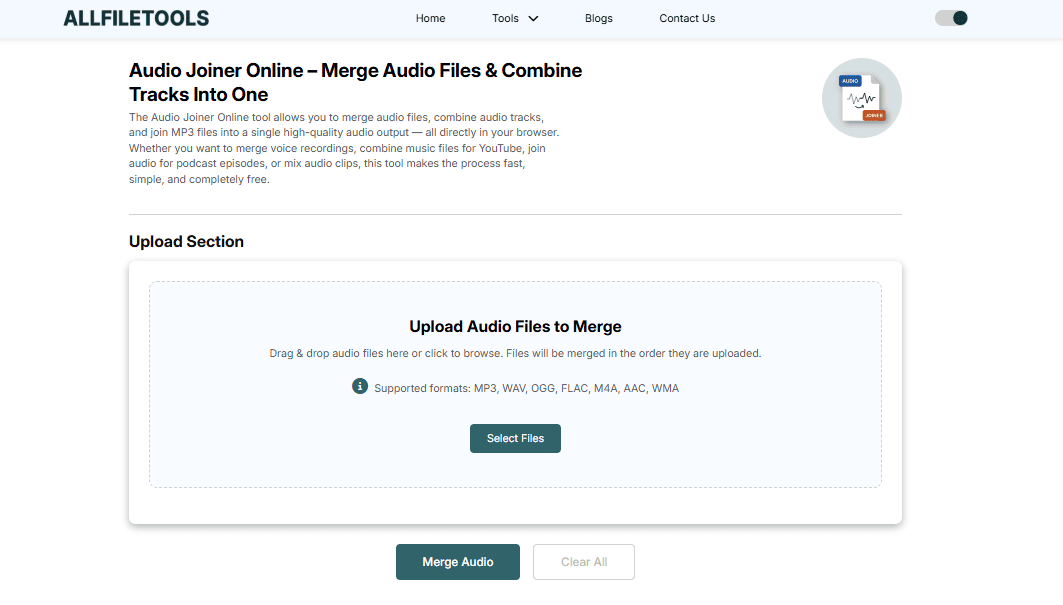Toggle the dark mode switch in the header
The height and width of the screenshot is (605, 1063).
click(x=951, y=18)
